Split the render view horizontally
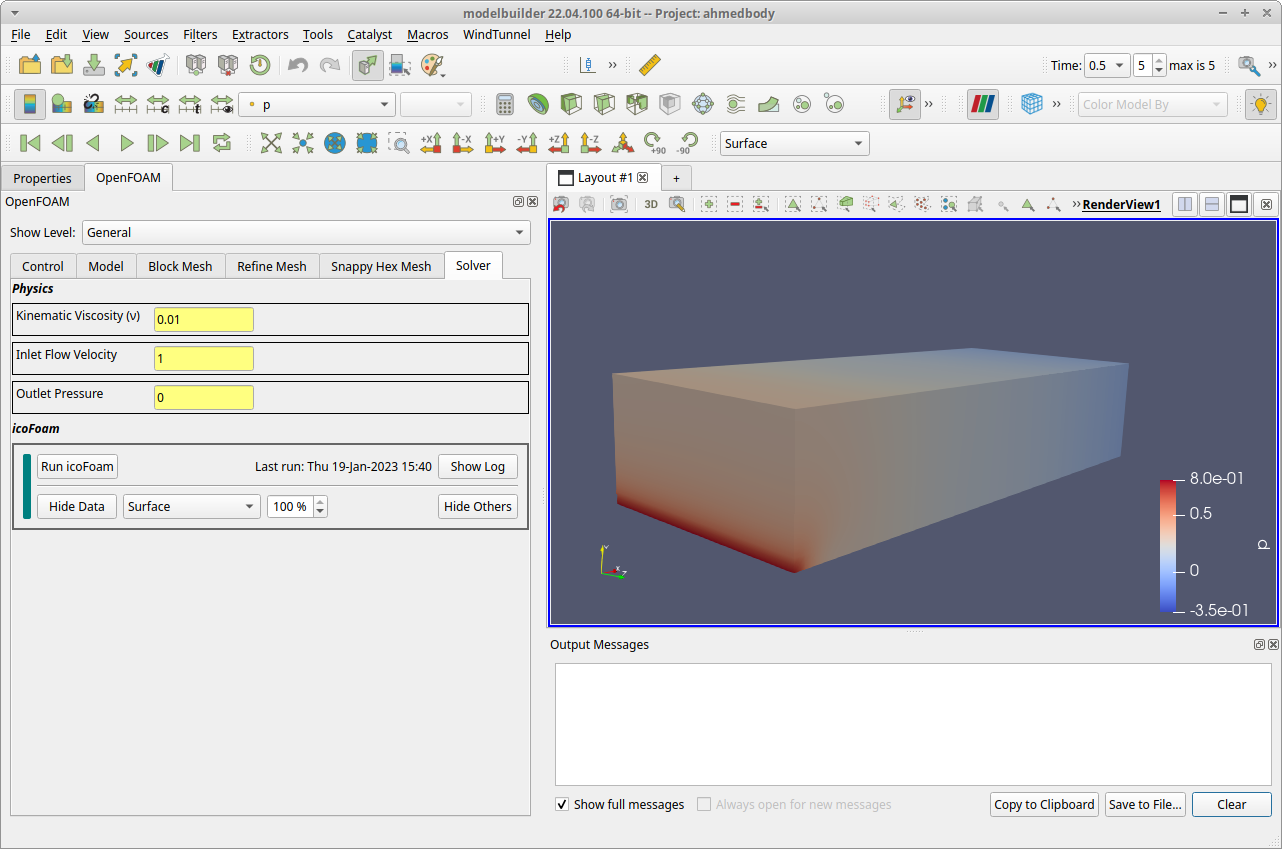 [1185, 204]
